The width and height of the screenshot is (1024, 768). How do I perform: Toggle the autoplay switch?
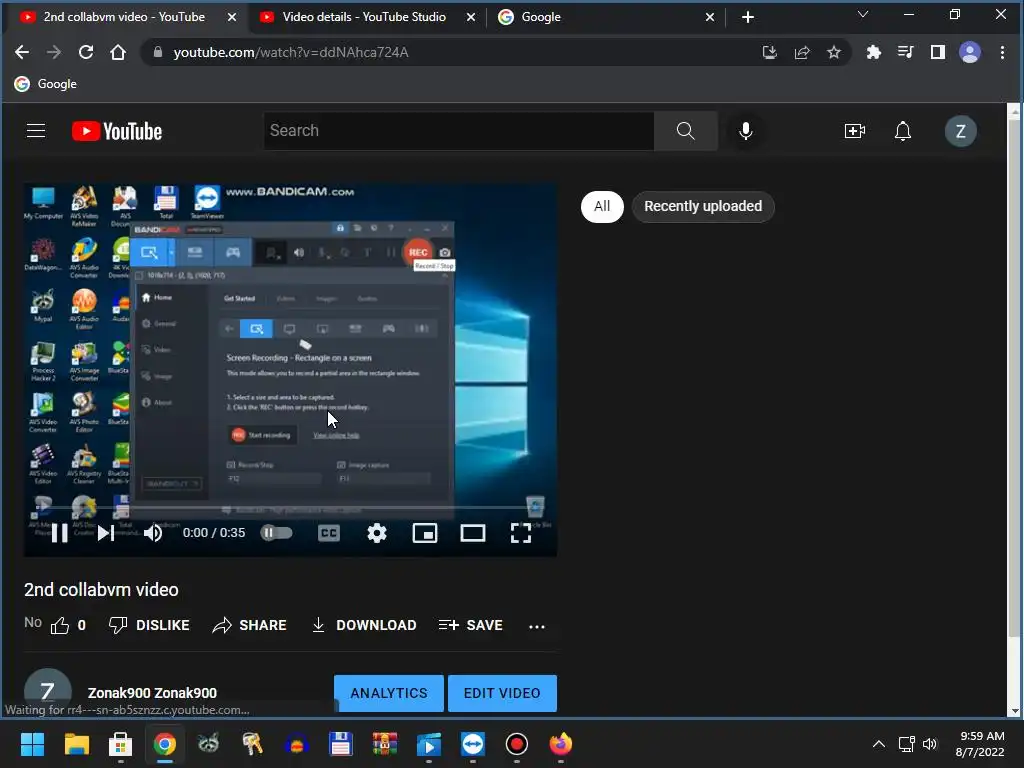pyautogui.click(x=276, y=533)
